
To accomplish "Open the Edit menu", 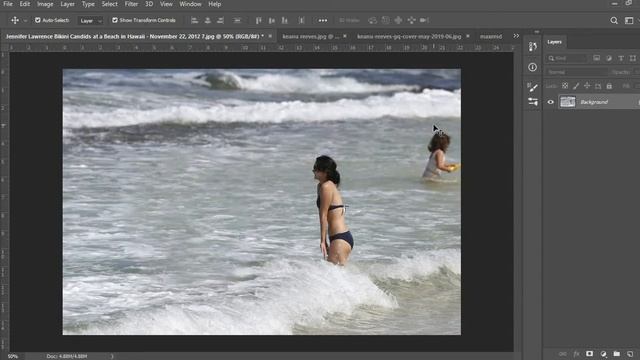I will [25, 4].
